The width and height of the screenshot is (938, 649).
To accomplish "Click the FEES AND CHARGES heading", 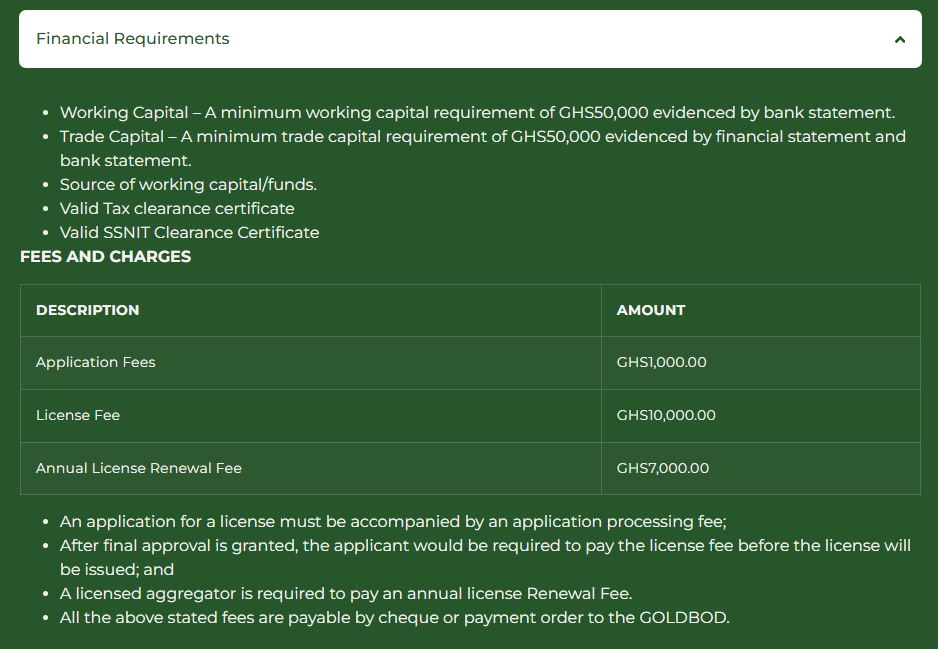I will pyautogui.click(x=106, y=257).
